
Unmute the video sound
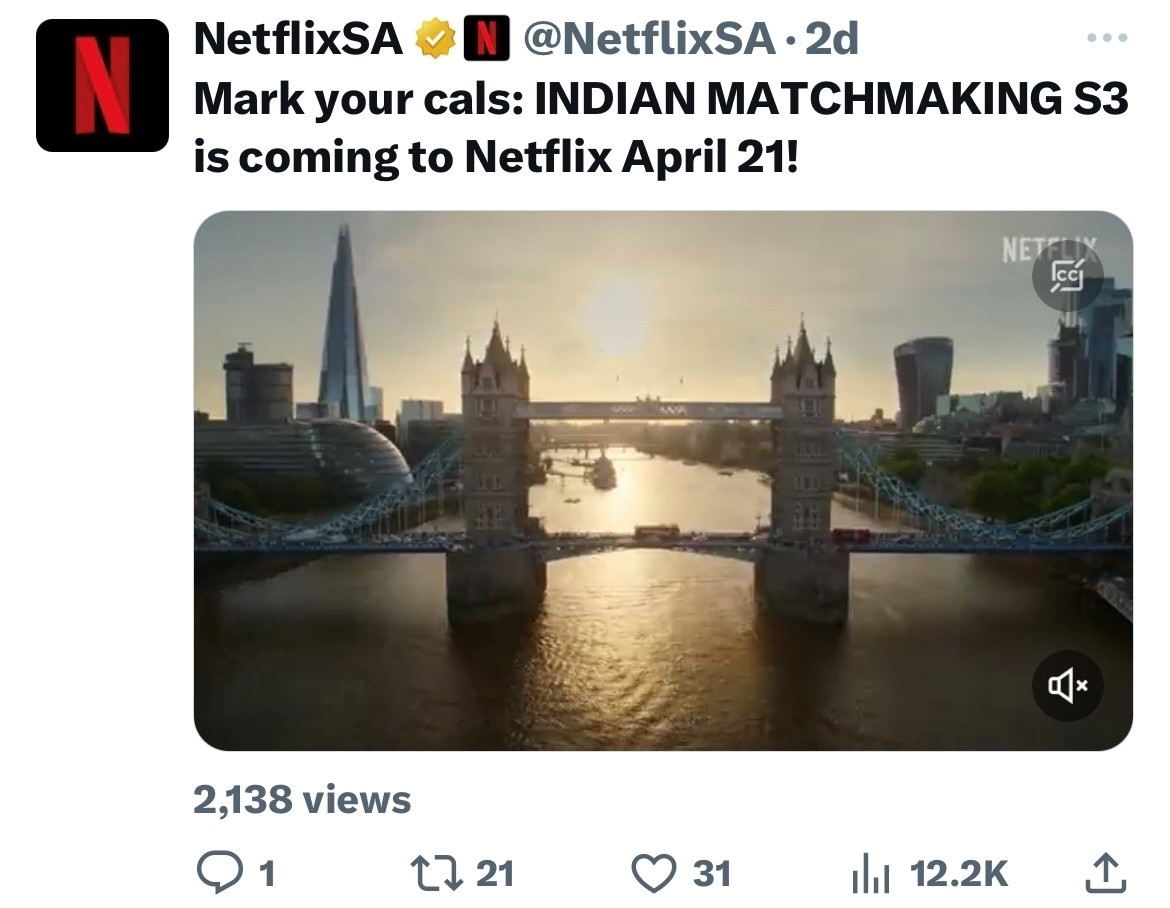(1067, 686)
